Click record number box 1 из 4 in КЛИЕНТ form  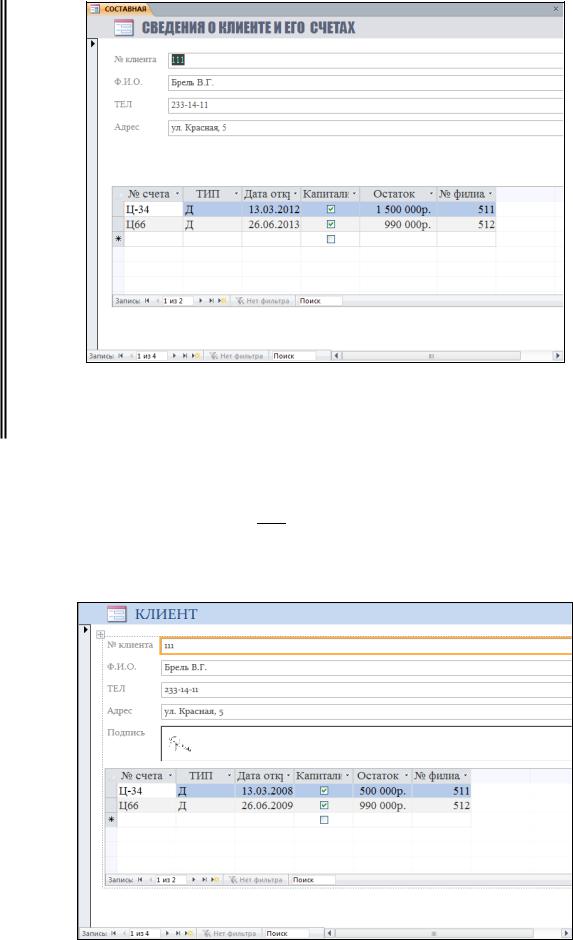(x=144, y=933)
